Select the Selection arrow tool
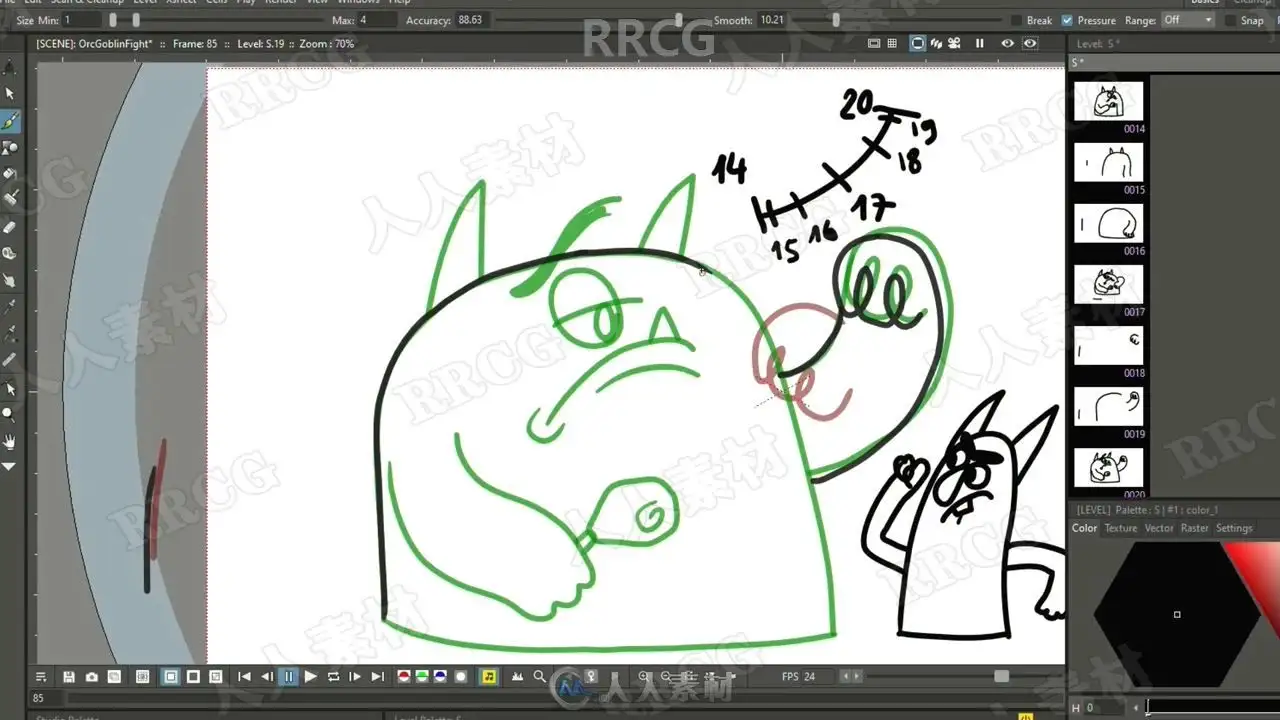Screen dimensions: 1280x720 pyautogui.click(x=10, y=93)
